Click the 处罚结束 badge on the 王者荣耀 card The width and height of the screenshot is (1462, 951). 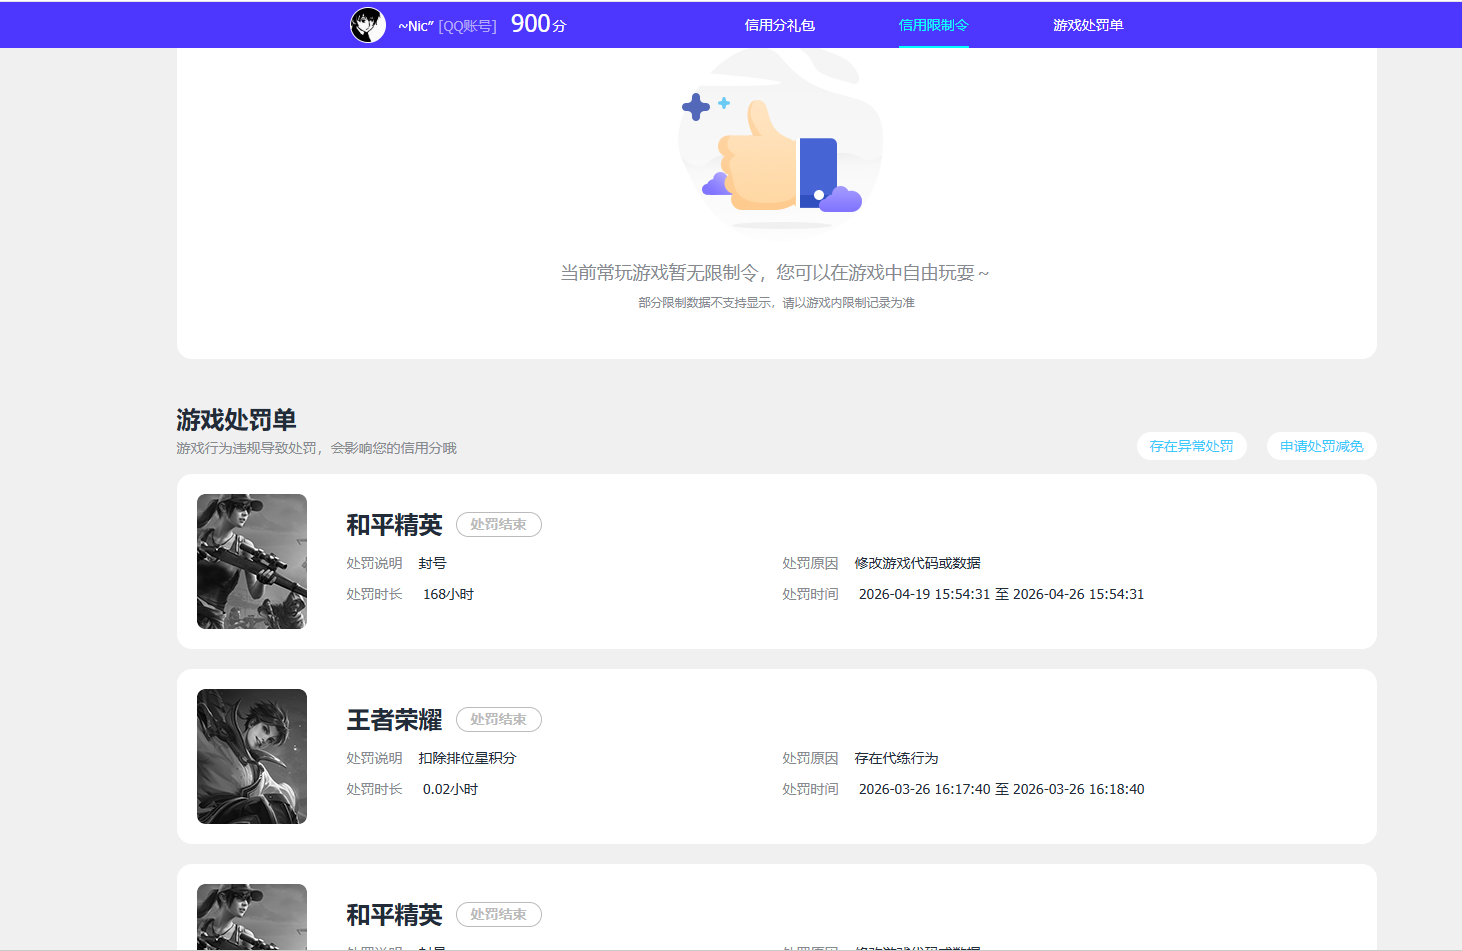click(x=499, y=719)
